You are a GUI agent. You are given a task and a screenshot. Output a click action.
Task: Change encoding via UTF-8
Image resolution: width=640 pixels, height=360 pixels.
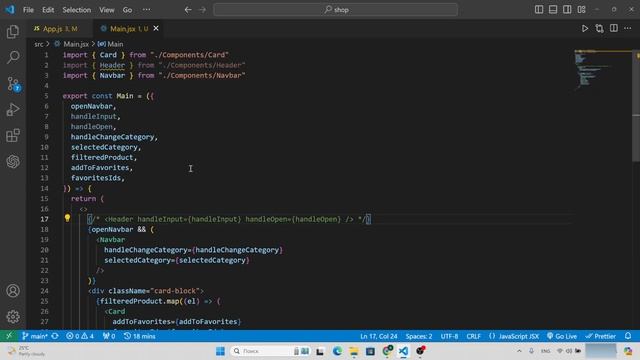click(449, 336)
